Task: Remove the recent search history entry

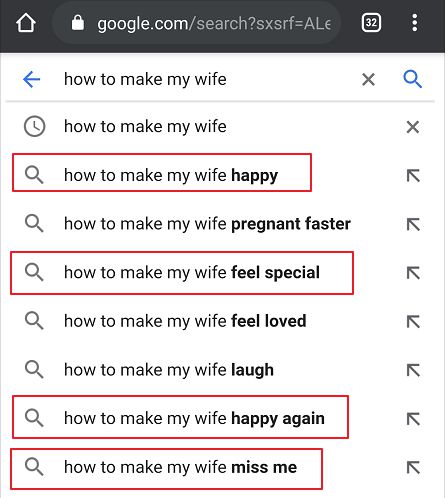Action: click(x=413, y=127)
